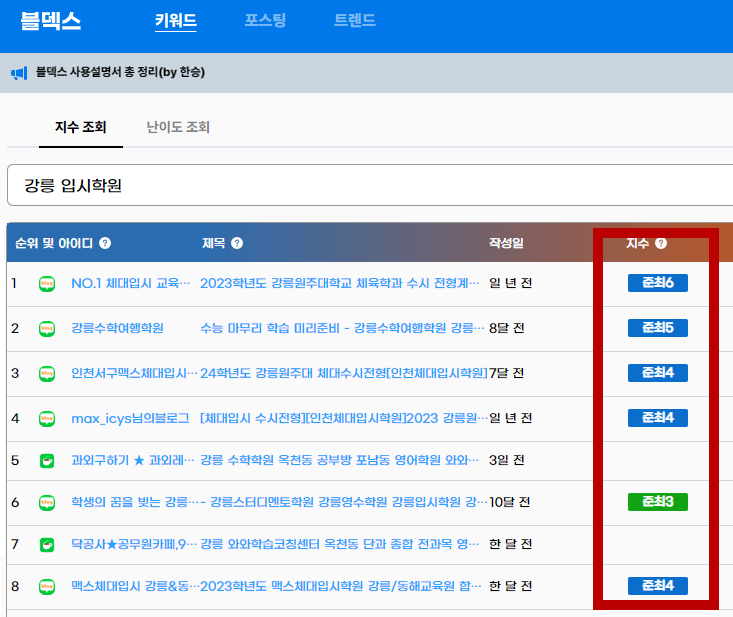Open blog ID 강릉수학여행학원
Screen dimensions: 733x617
(117, 328)
